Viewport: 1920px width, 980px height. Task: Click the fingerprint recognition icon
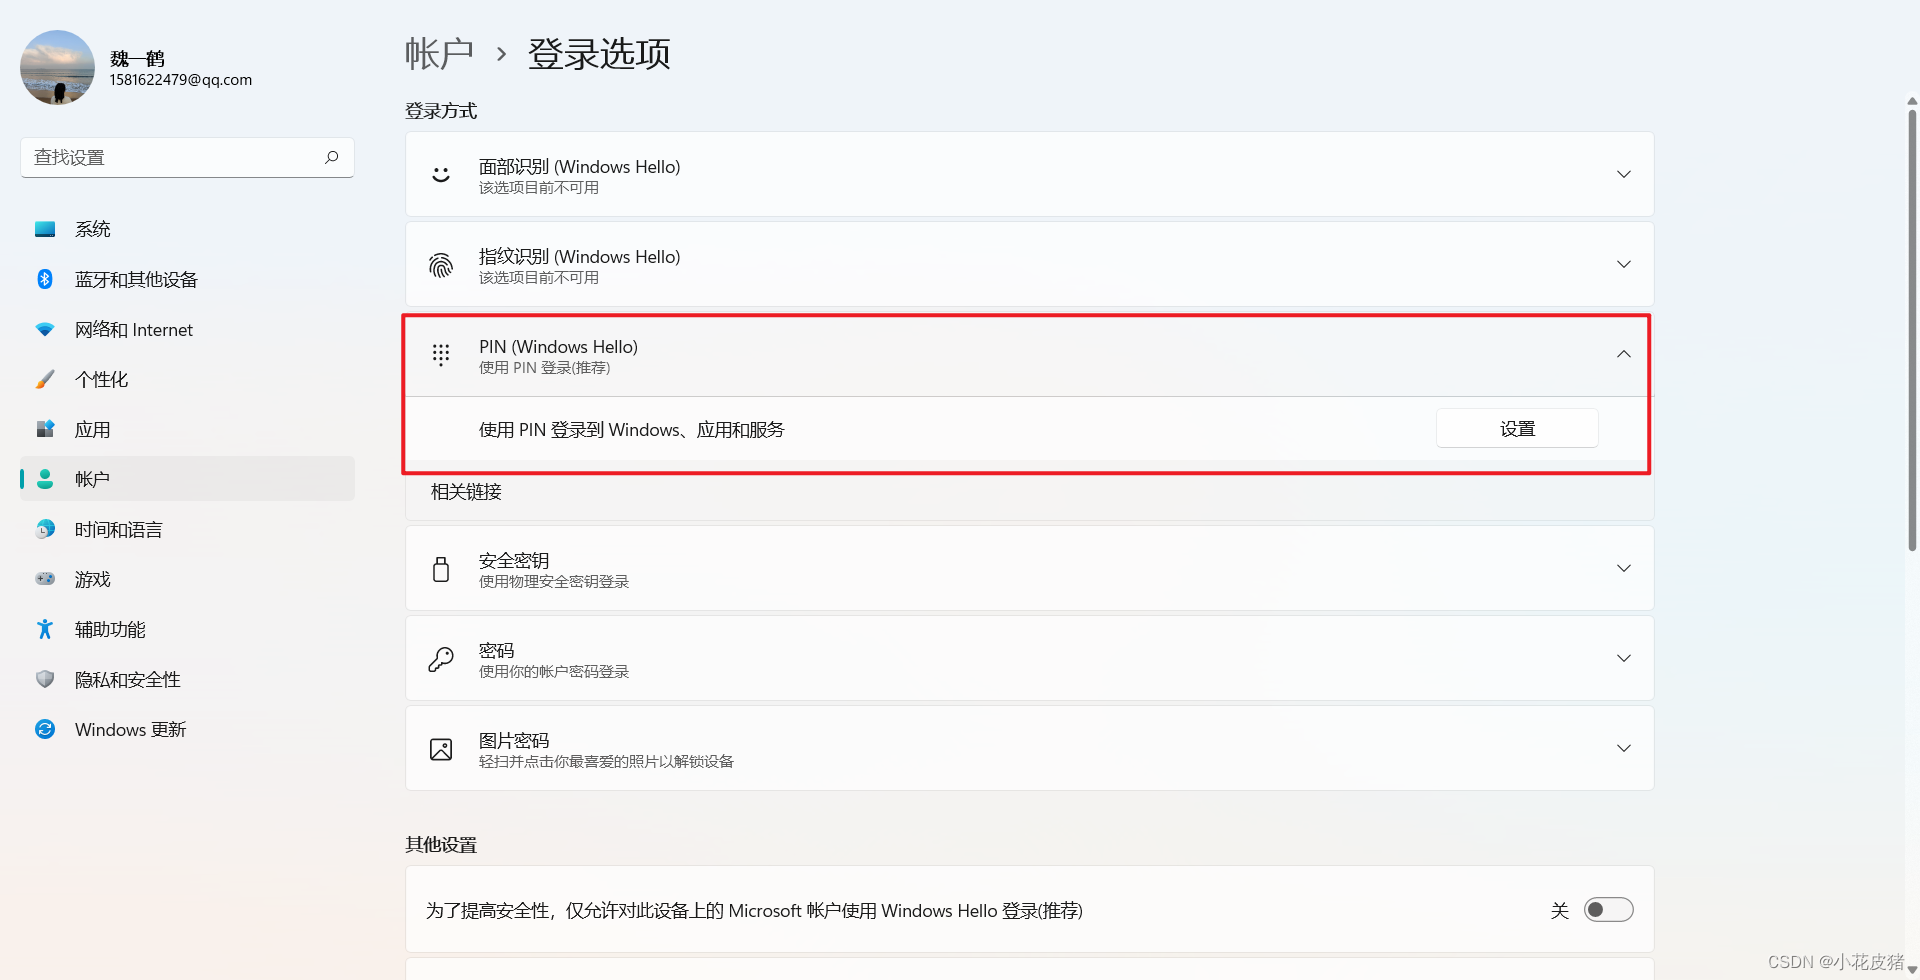tap(441, 264)
